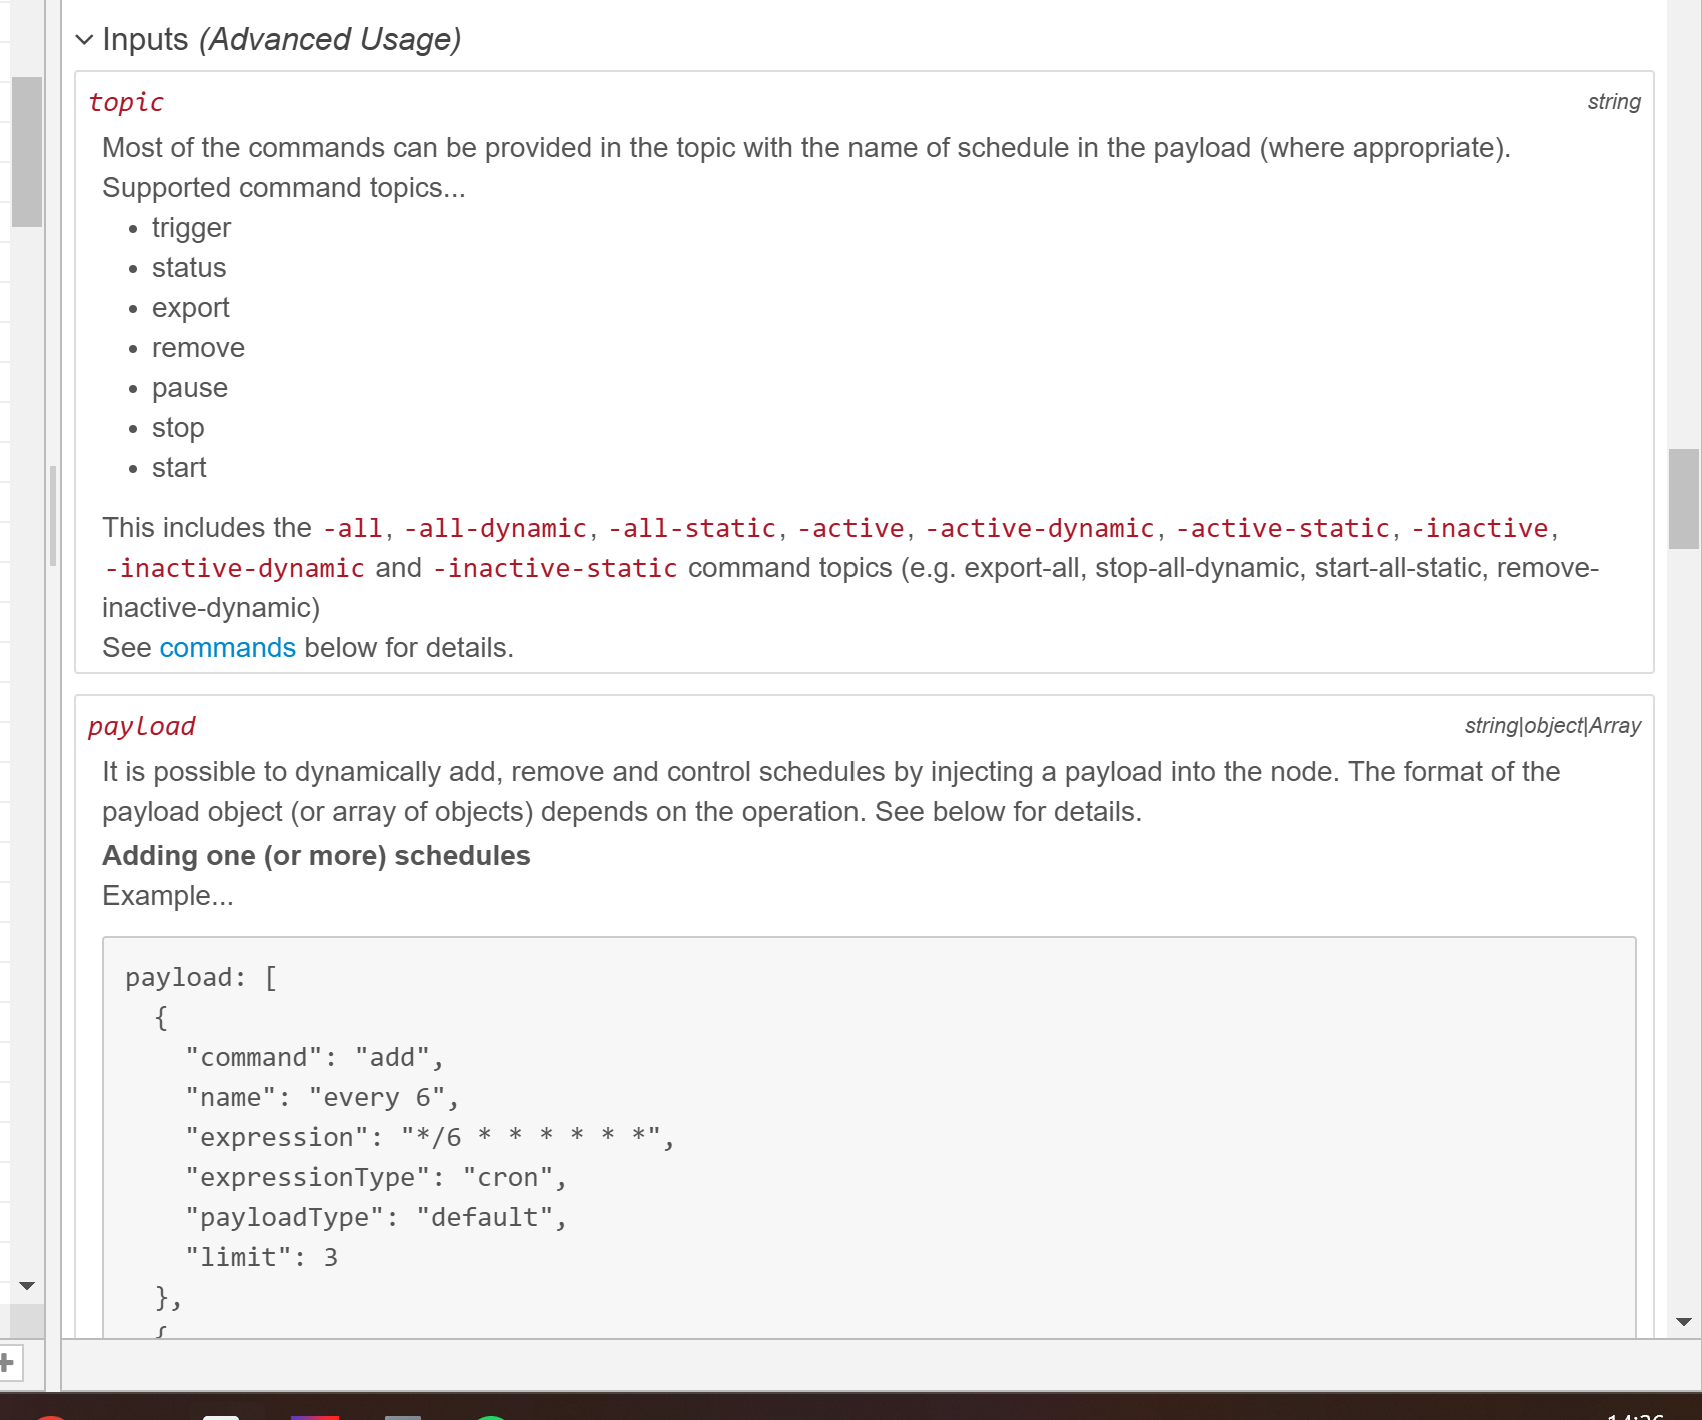Click the '"payloadType": "default",' code line

(x=376, y=1217)
